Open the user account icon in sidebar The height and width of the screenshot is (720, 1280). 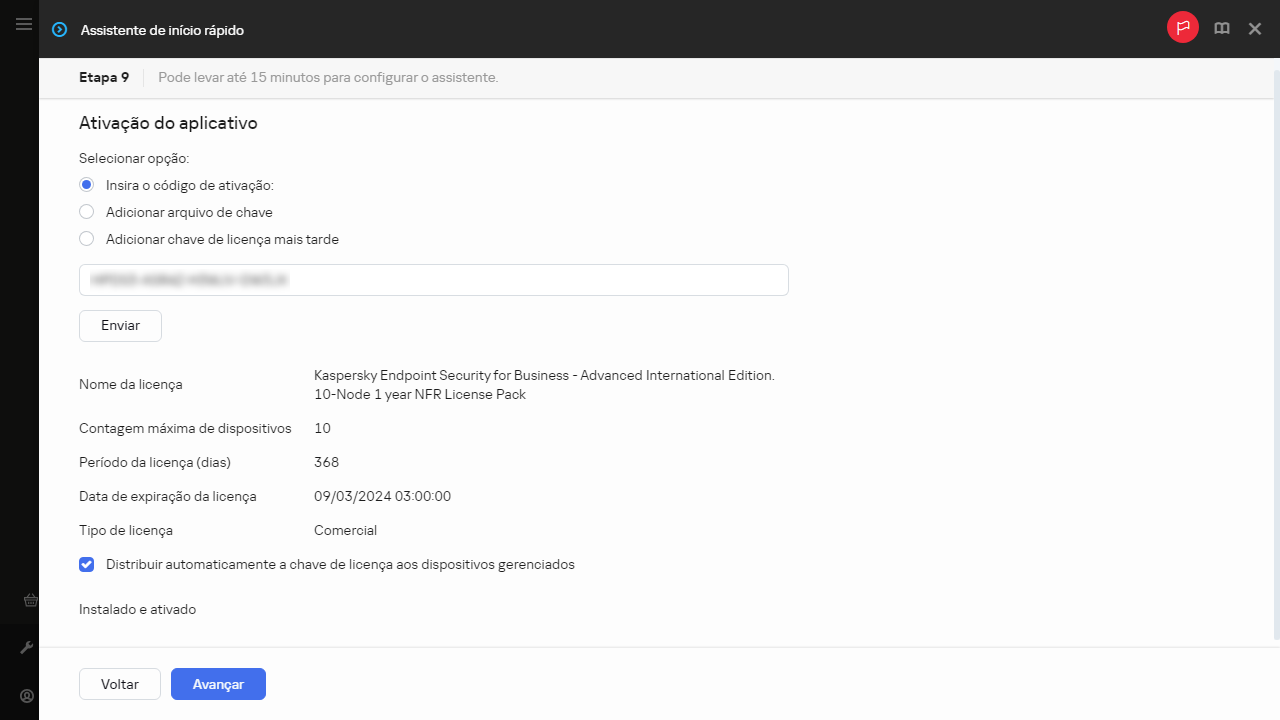[x=27, y=696]
